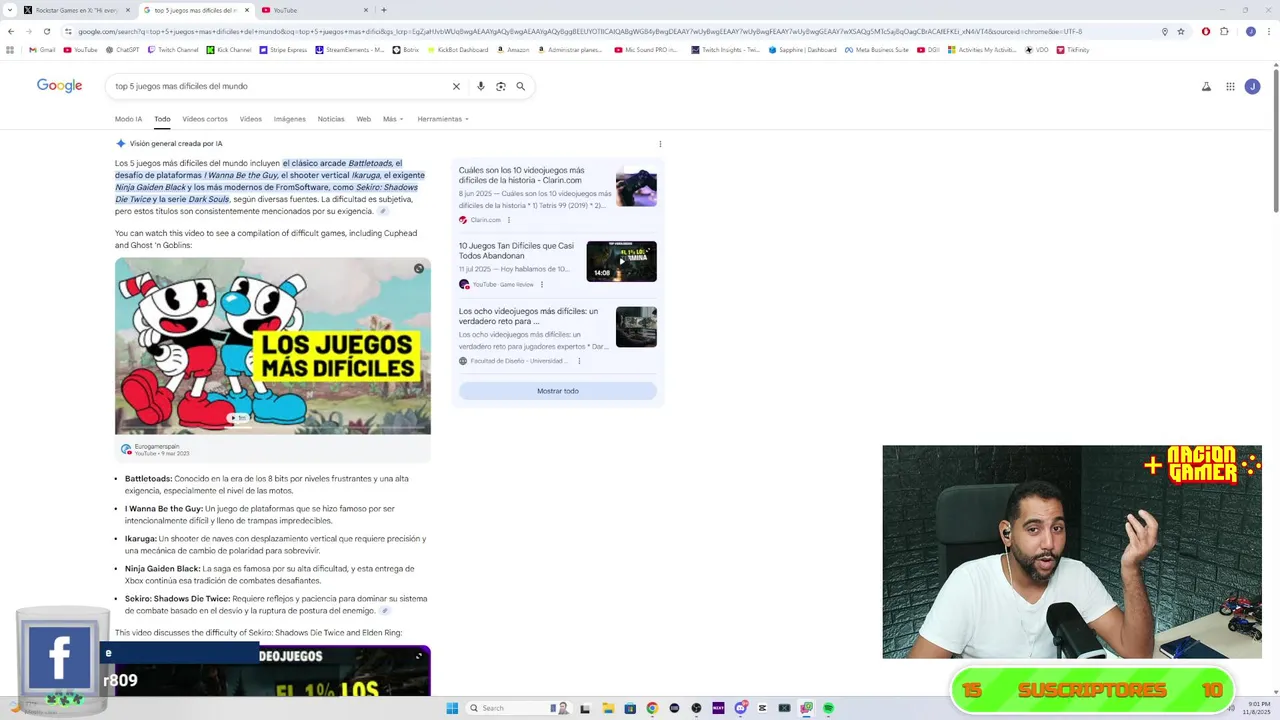This screenshot has height=720, width=1280.
Task: Open three-dot menu for the Game Review source
Action: point(541,285)
